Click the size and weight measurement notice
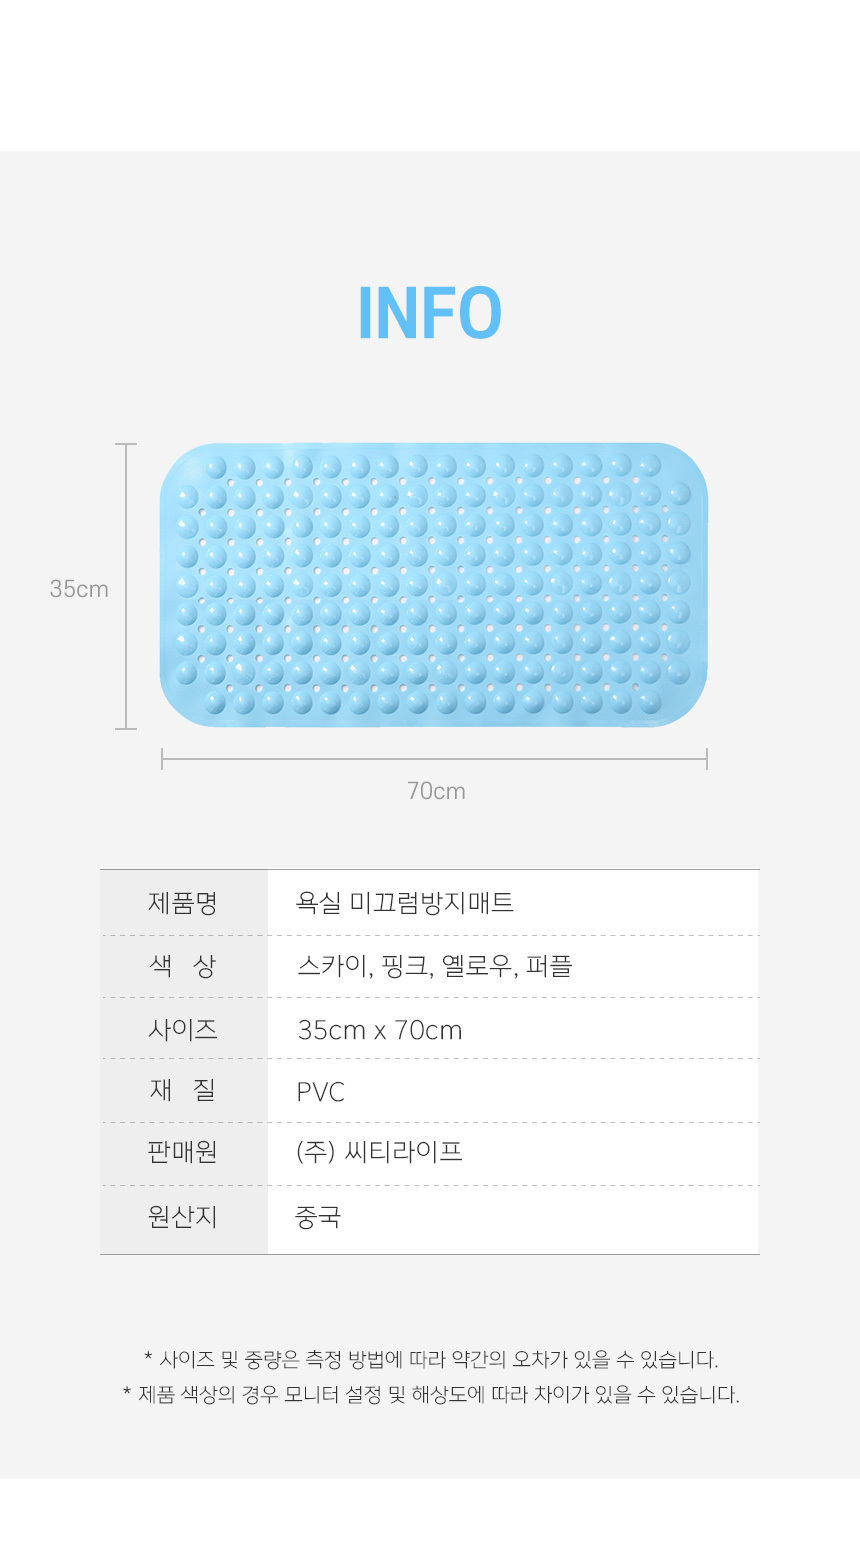This screenshot has width=860, height=1544. tap(431, 1360)
